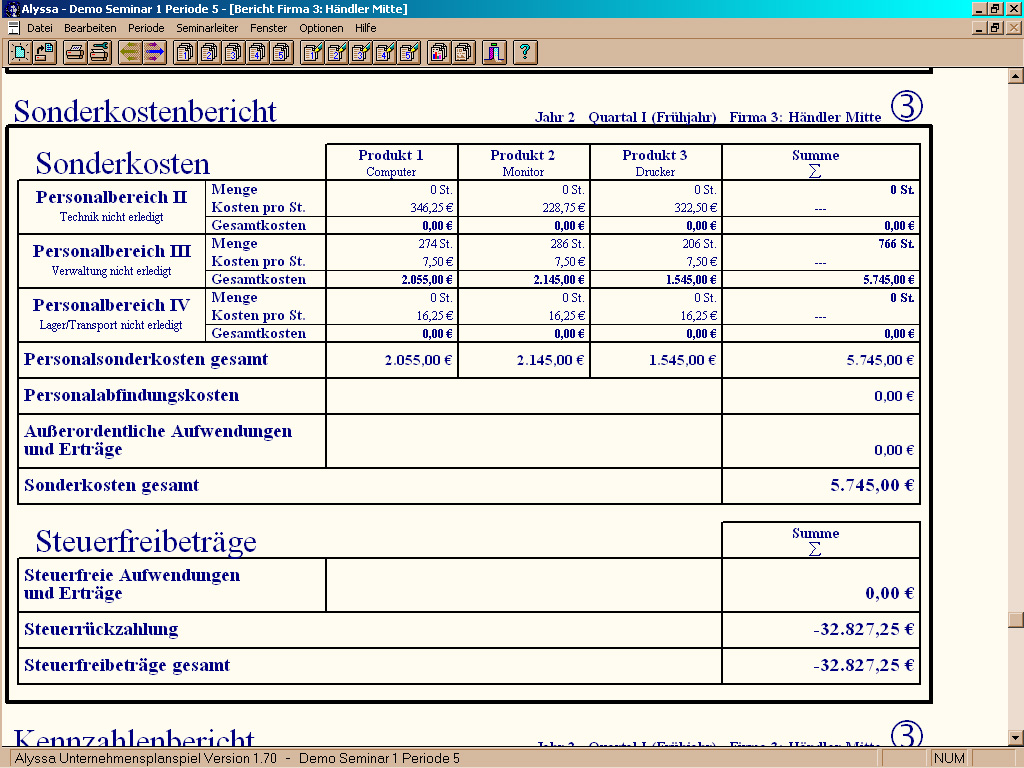
Task: Click the new document toolbar icon
Action: pos(20,52)
